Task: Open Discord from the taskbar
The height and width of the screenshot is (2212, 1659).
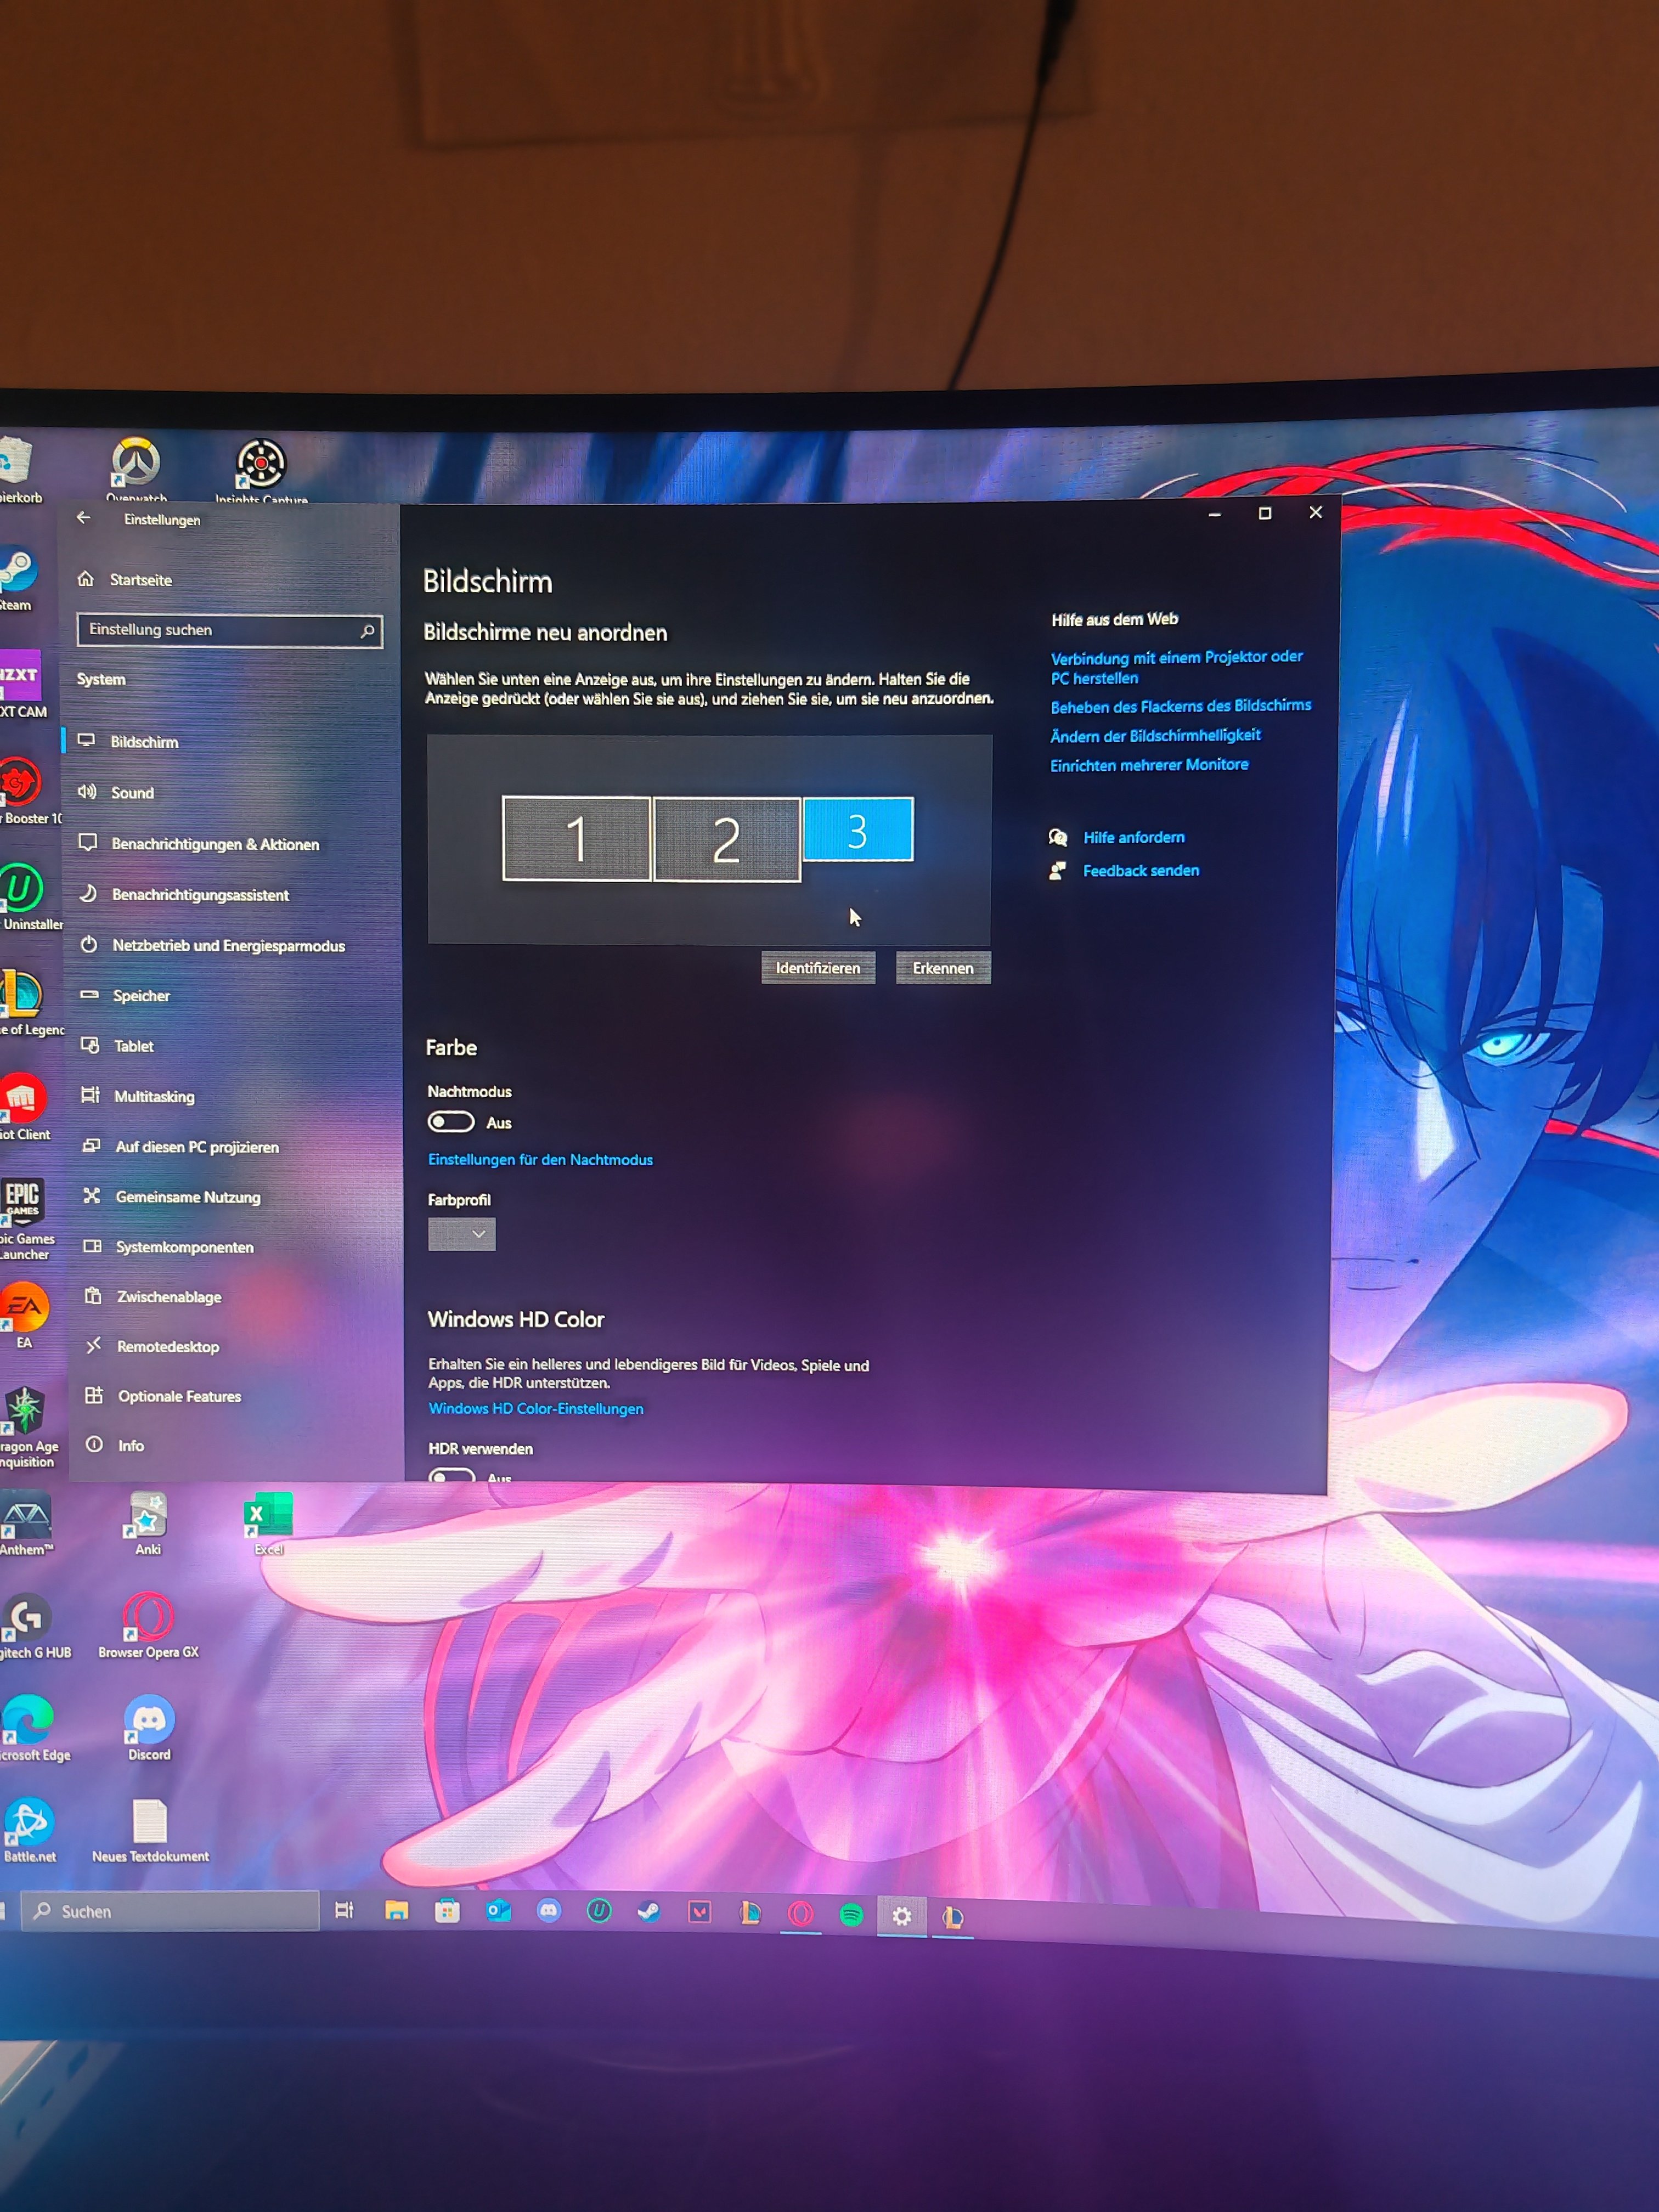Action: [x=548, y=1911]
